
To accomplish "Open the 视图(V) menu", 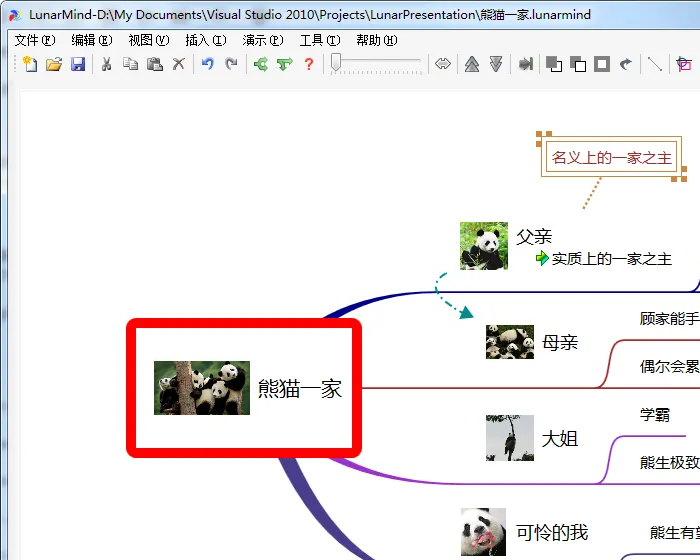I will [x=149, y=40].
